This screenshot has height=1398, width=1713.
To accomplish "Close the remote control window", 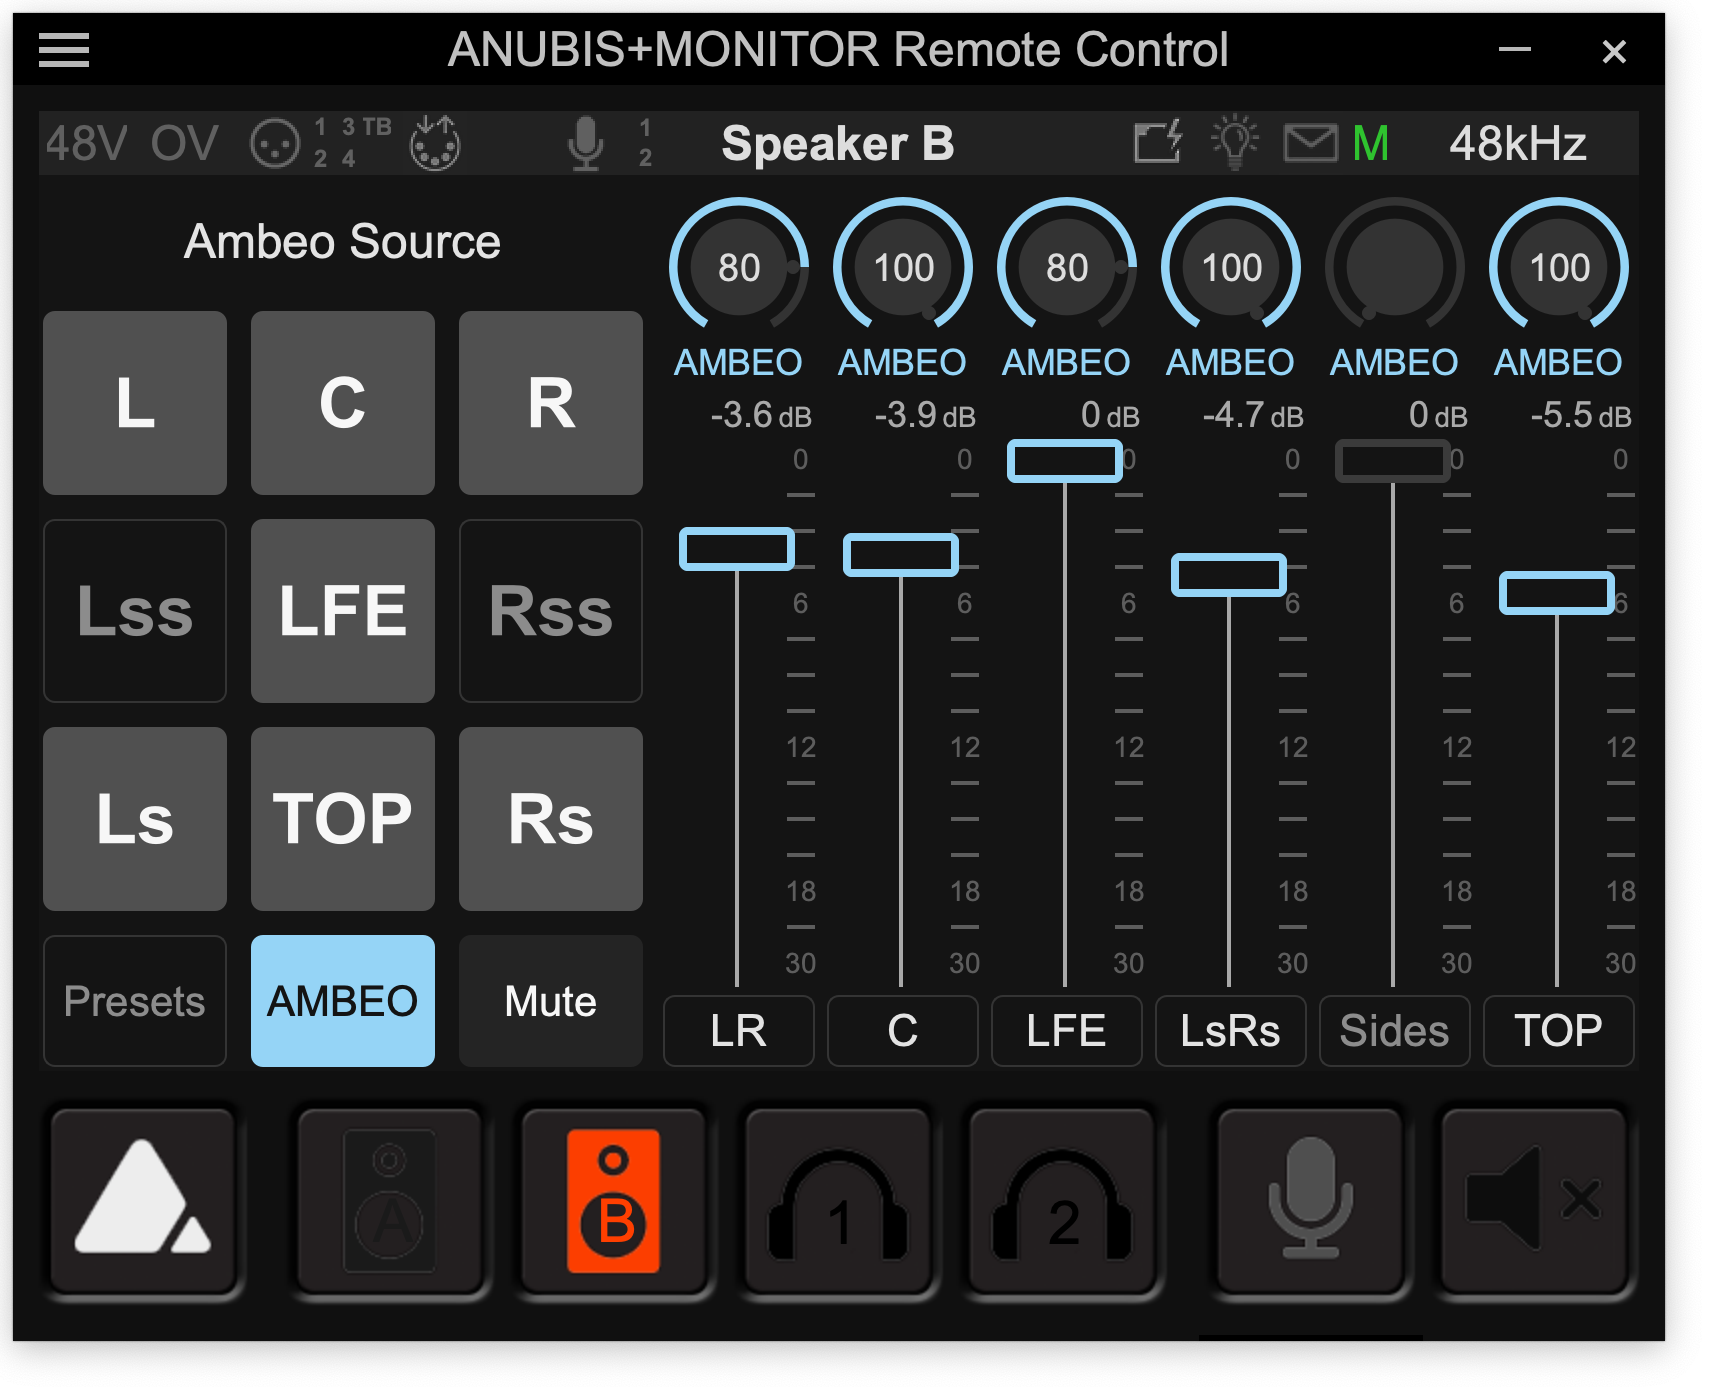I will [x=1614, y=51].
